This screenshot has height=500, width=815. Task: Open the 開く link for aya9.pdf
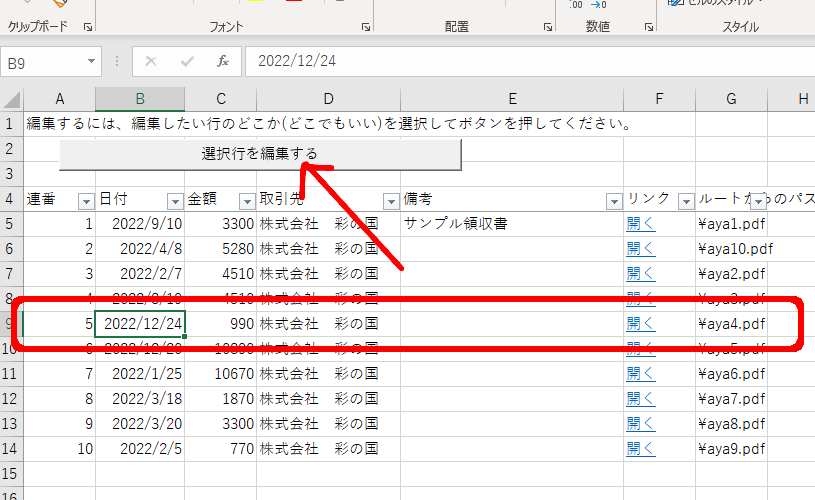point(640,449)
